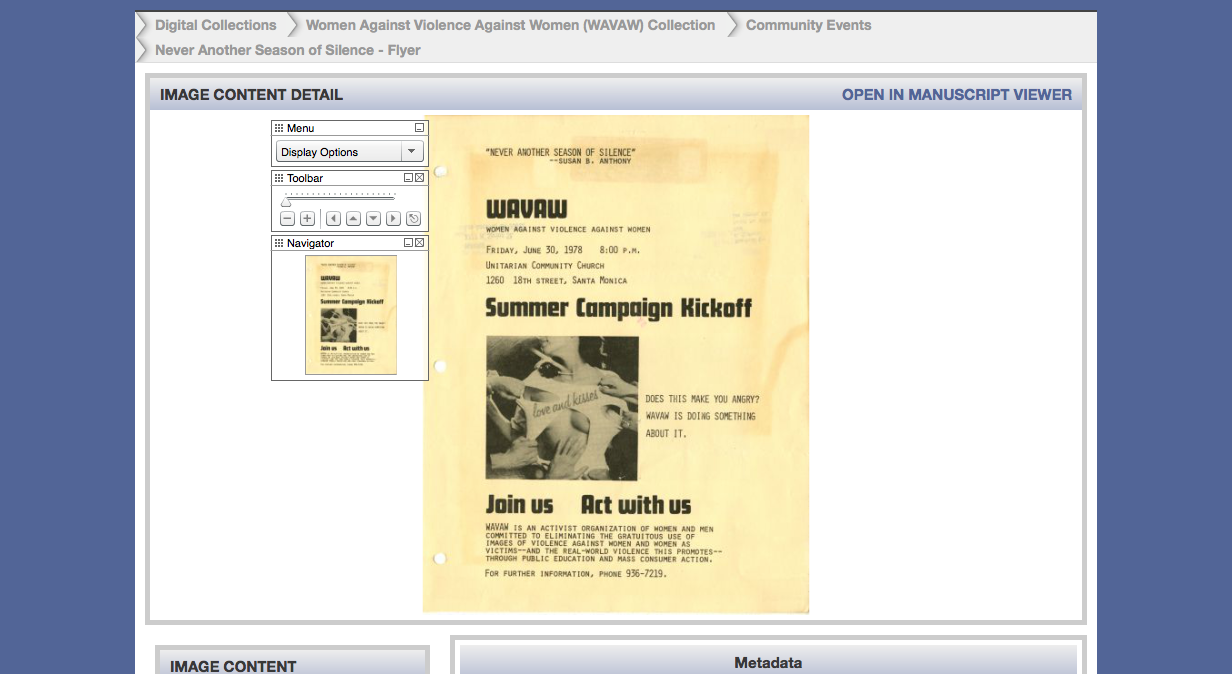Collapse the Toolbar panel
Screen dimensions: 1232x674
coord(408,178)
